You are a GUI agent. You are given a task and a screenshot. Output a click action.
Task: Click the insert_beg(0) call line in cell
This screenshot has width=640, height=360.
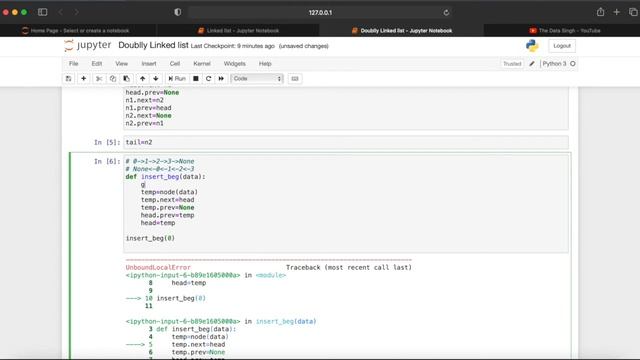(150, 238)
